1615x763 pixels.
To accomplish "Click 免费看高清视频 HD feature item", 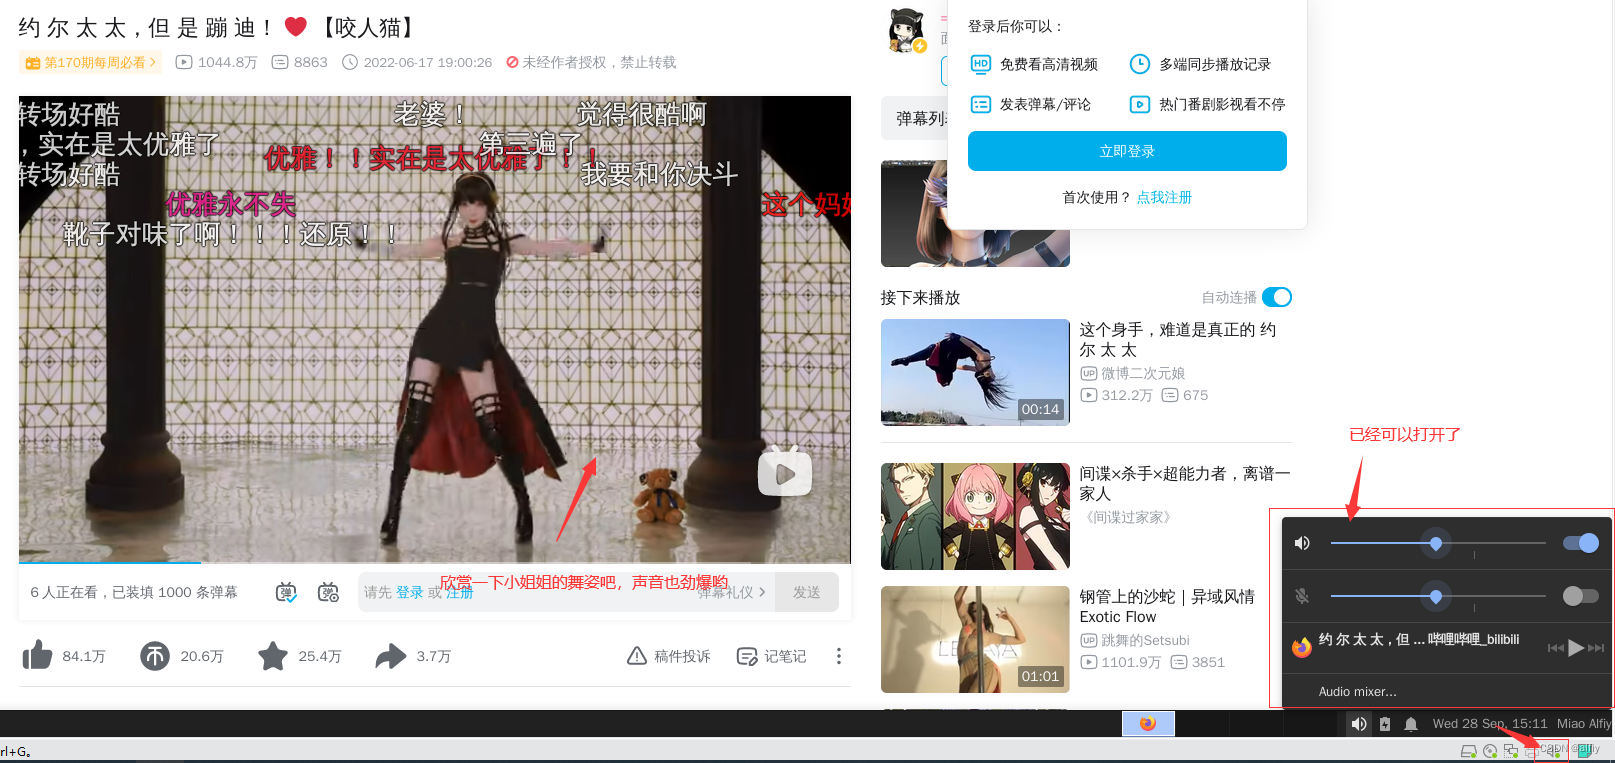I will (1035, 64).
